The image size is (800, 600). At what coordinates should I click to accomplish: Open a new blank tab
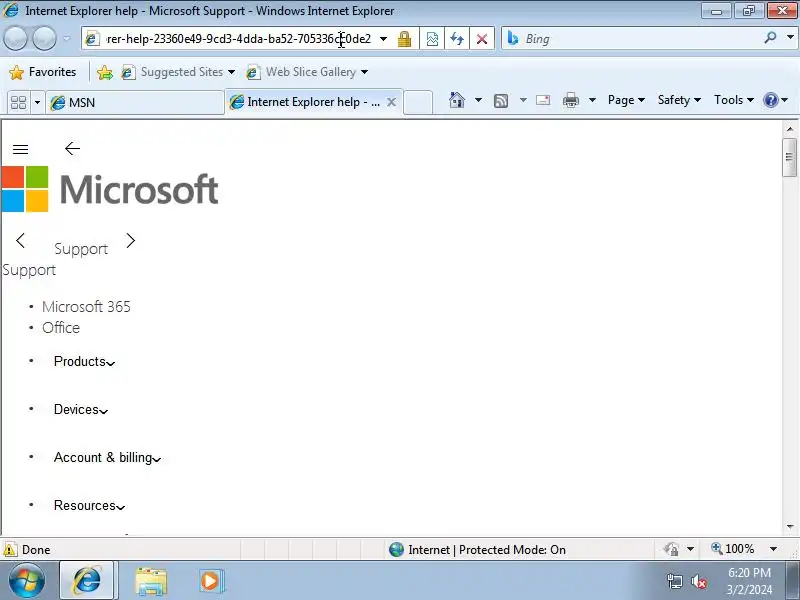pos(418,103)
